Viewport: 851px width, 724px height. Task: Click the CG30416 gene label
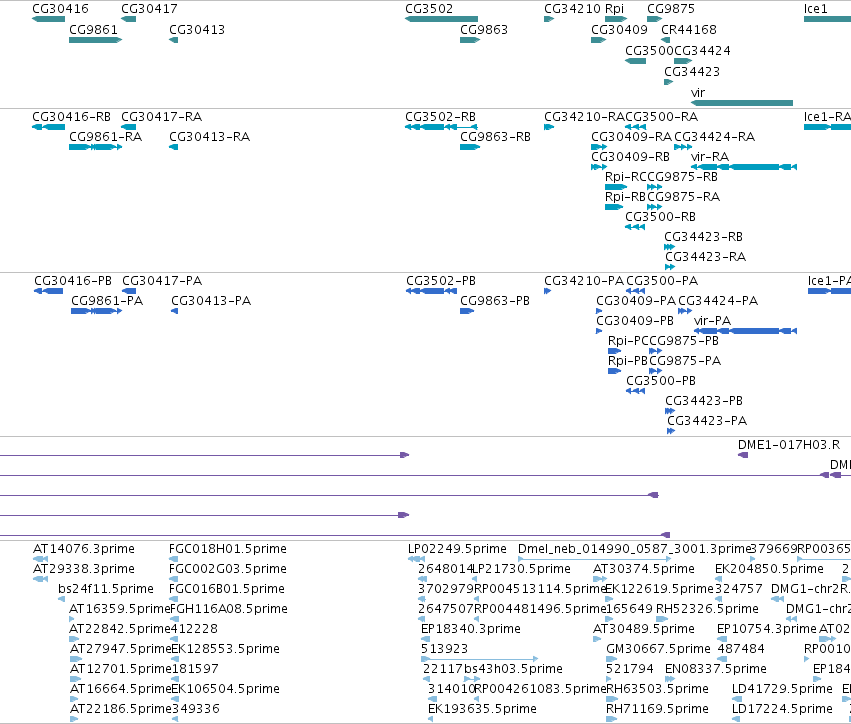(60, 9)
